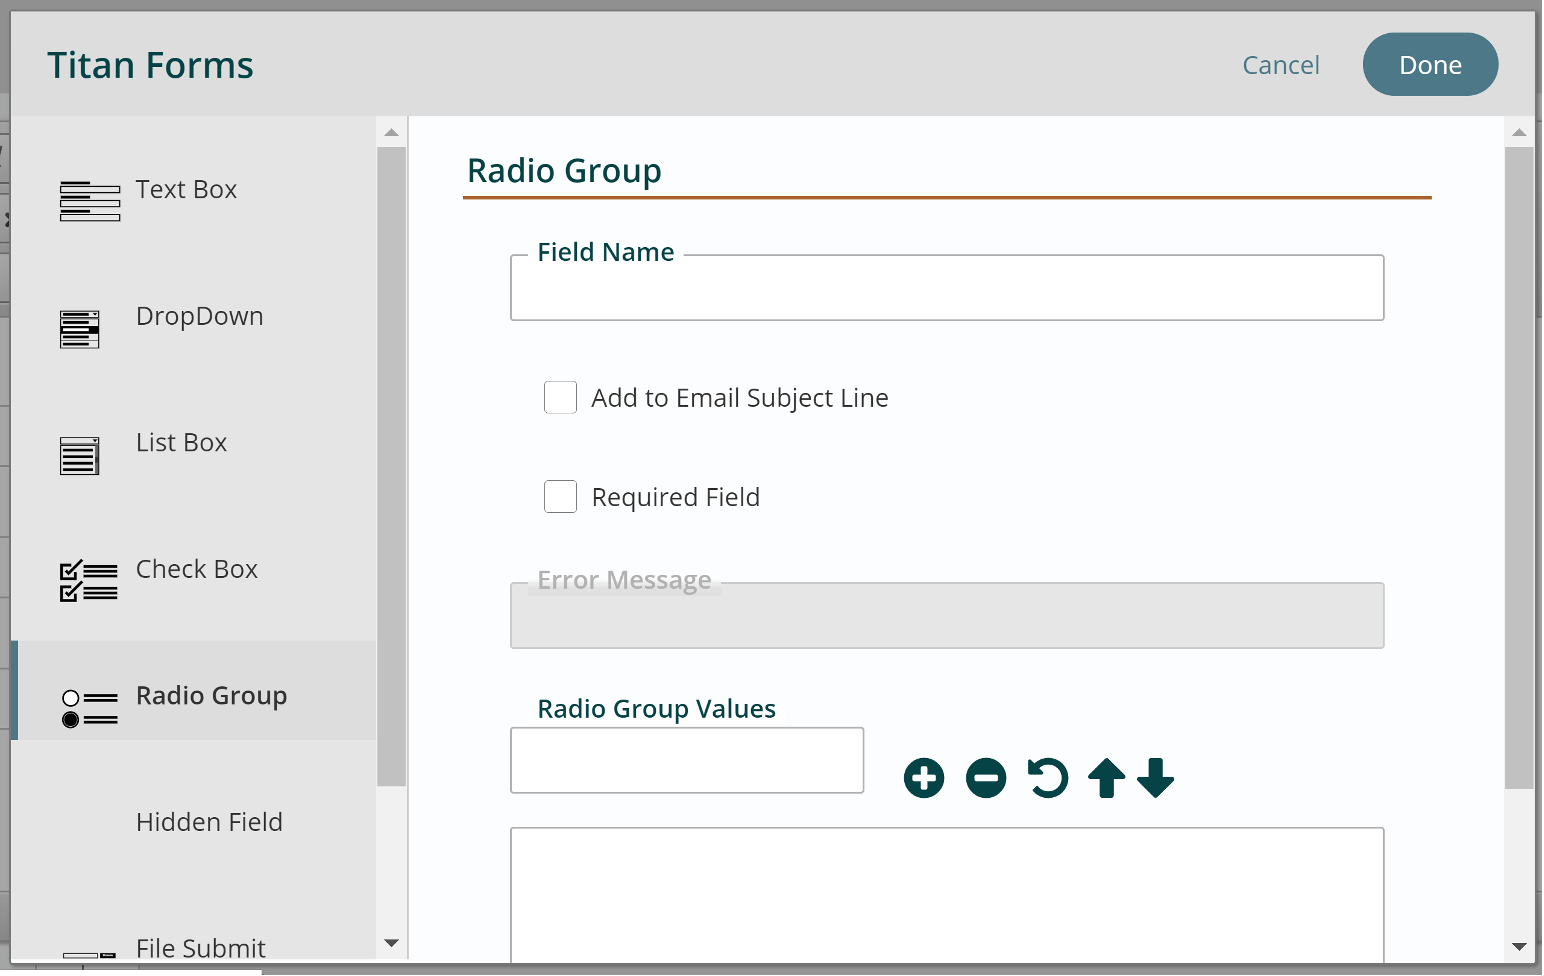Image resolution: width=1544 pixels, height=976 pixels.
Task: Click the right panel scroll-up arrow
Action: (1520, 131)
